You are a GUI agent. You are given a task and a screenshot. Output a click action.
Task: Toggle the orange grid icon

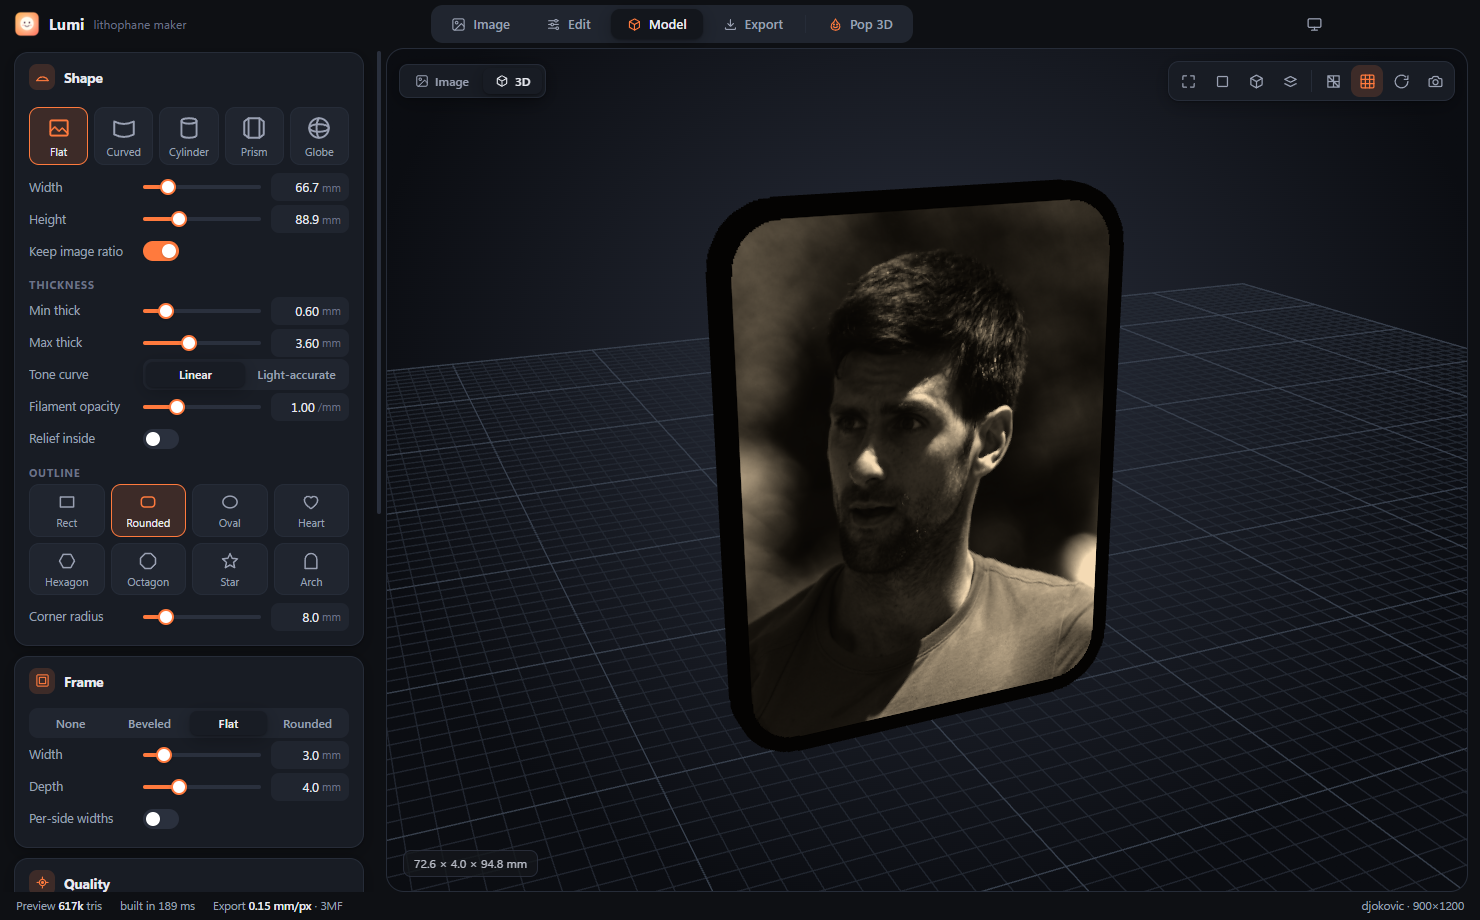click(1367, 82)
